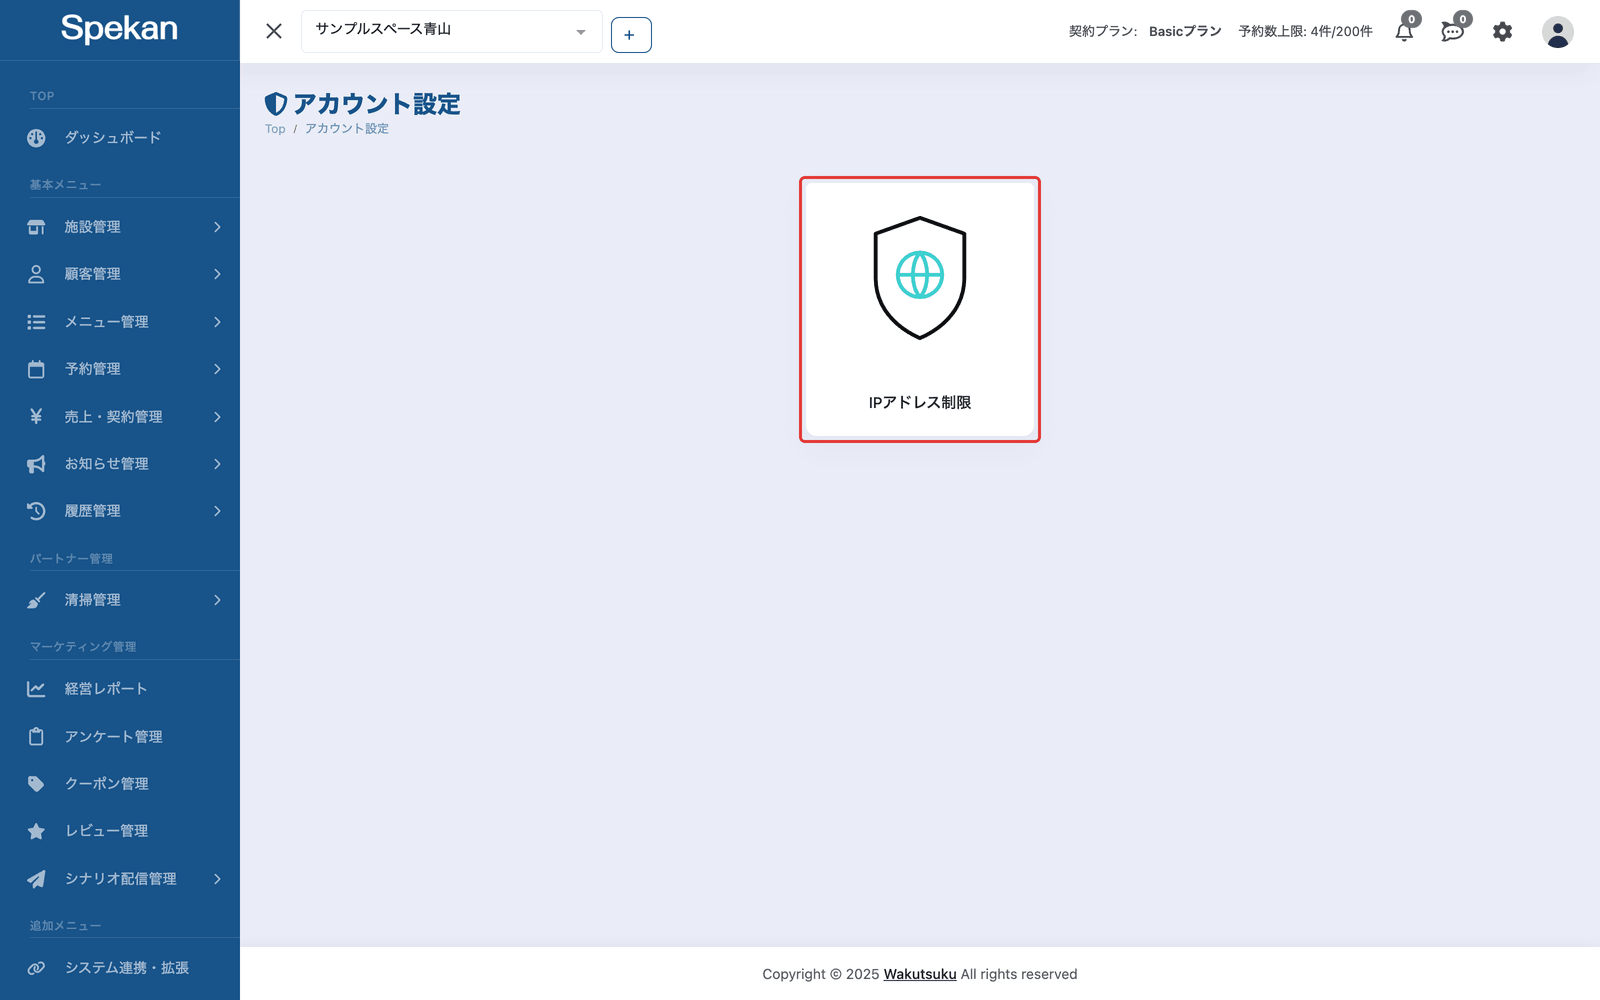The width and height of the screenshot is (1600, 1000).
Task: Click the Top breadcrumb link
Action: click(x=275, y=129)
